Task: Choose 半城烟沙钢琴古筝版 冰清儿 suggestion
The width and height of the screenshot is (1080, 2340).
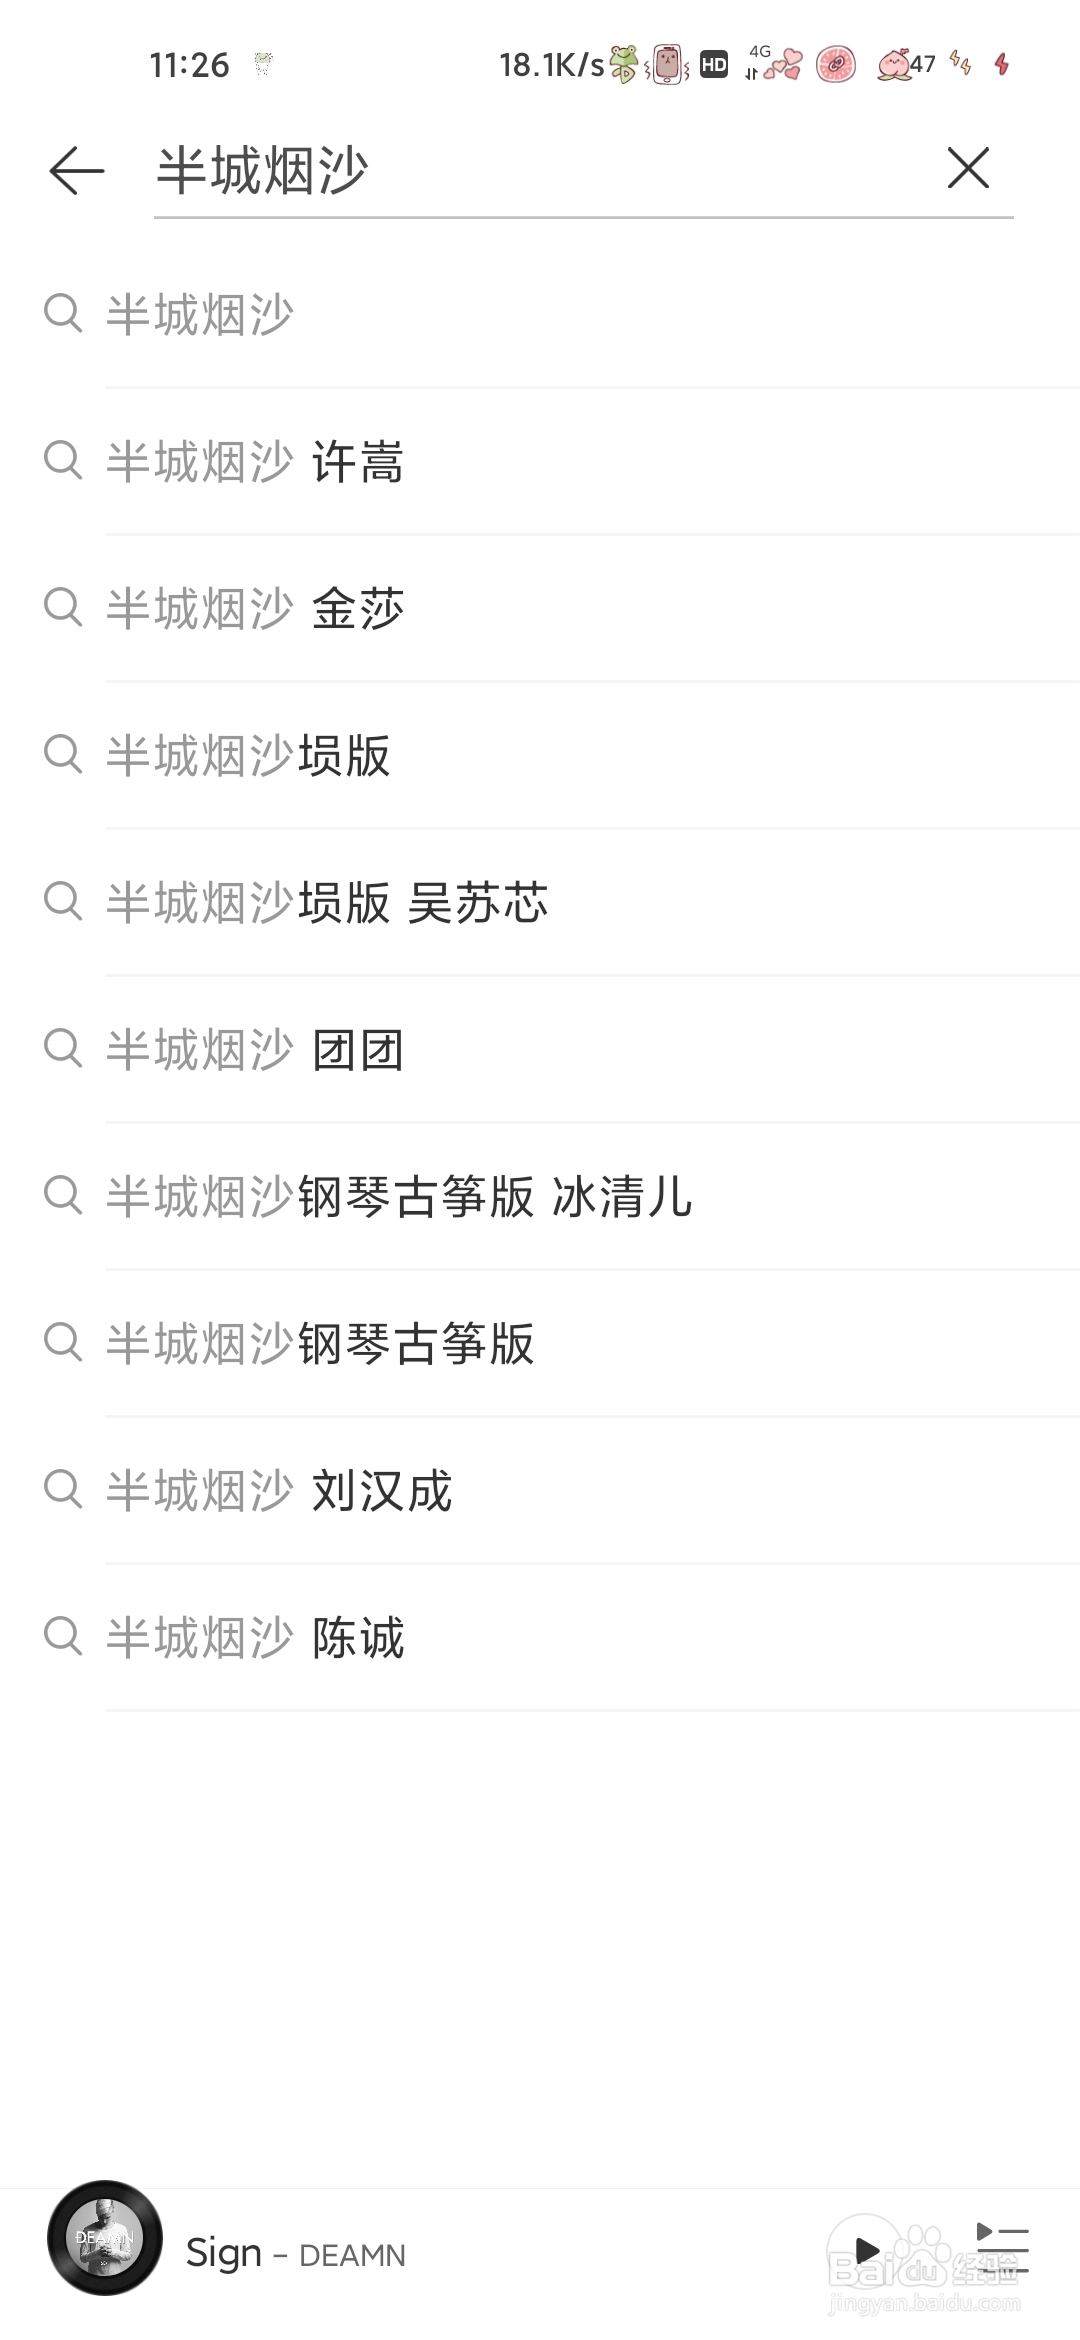Action: pyautogui.click(x=540, y=1196)
